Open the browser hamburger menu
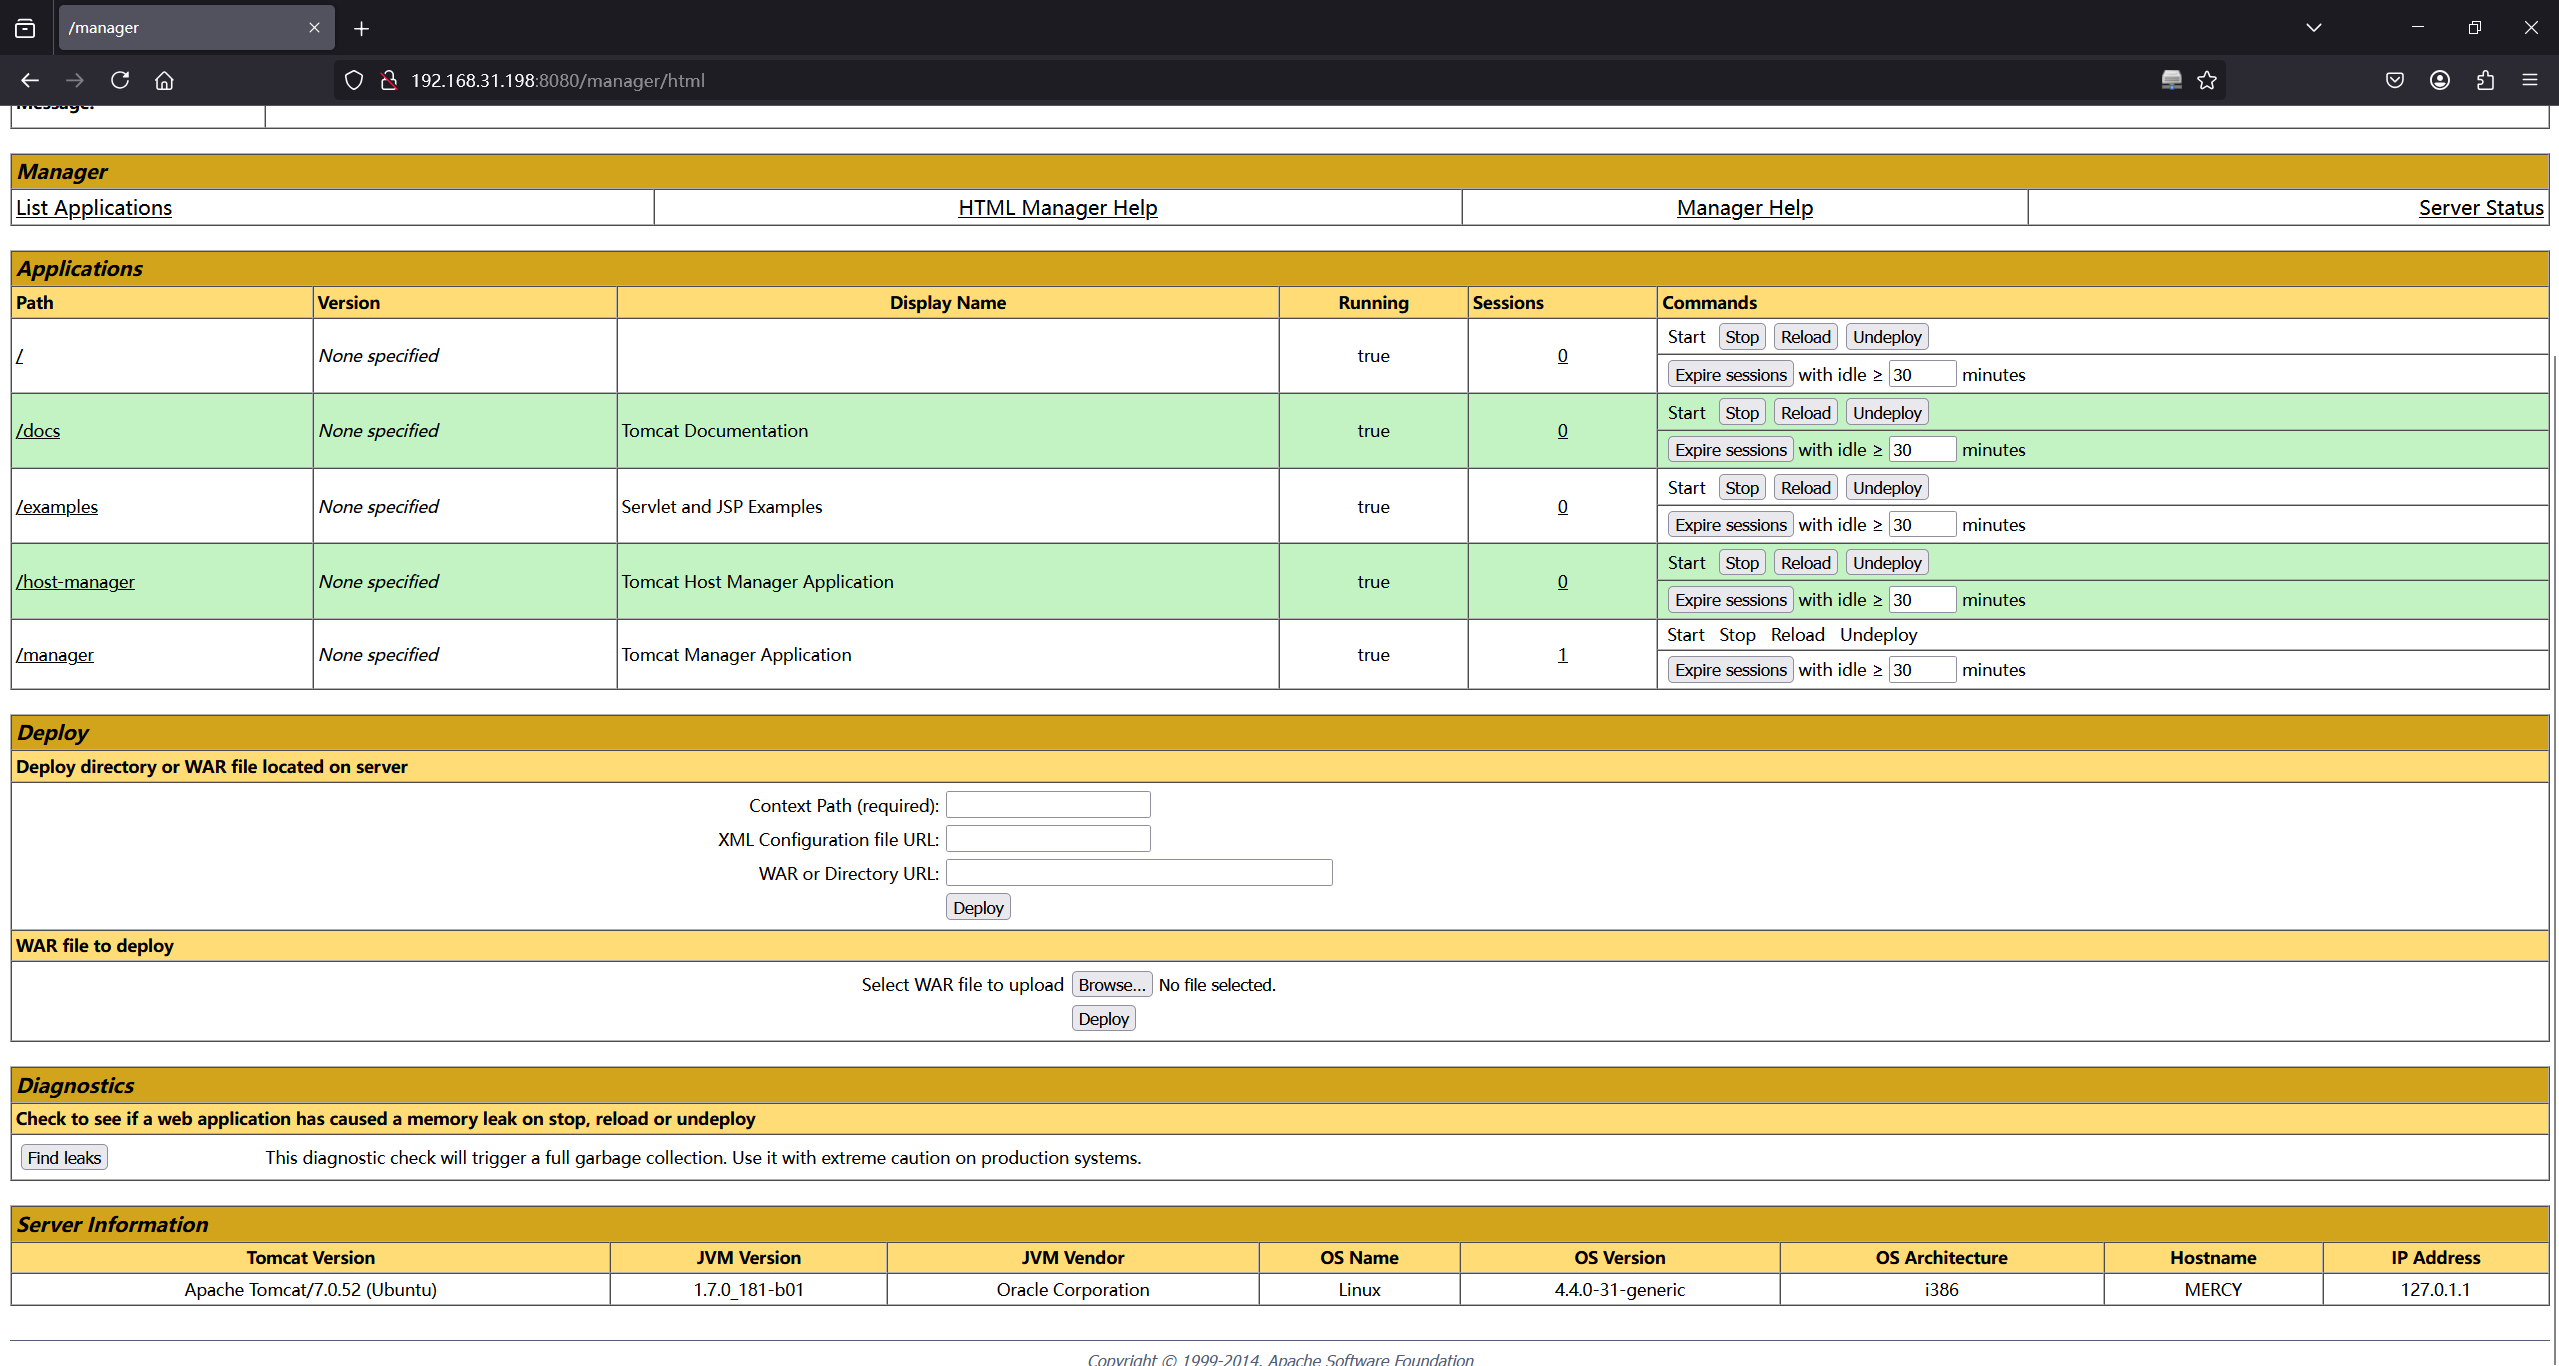 pyautogui.click(x=2530, y=80)
